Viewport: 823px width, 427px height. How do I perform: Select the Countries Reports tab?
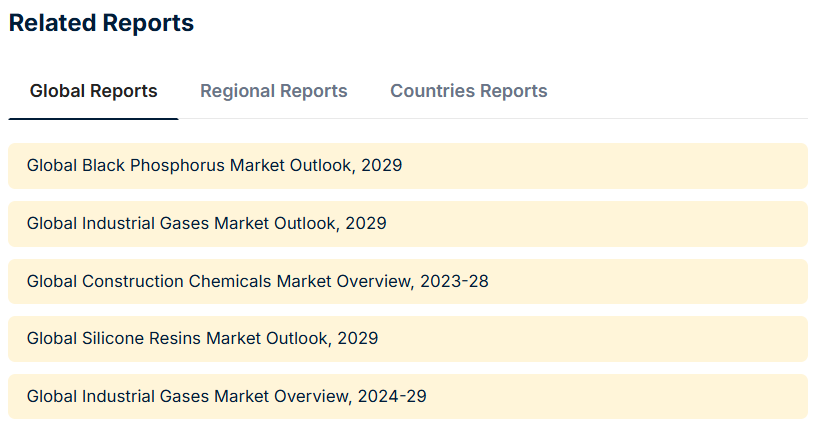[x=468, y=91]
